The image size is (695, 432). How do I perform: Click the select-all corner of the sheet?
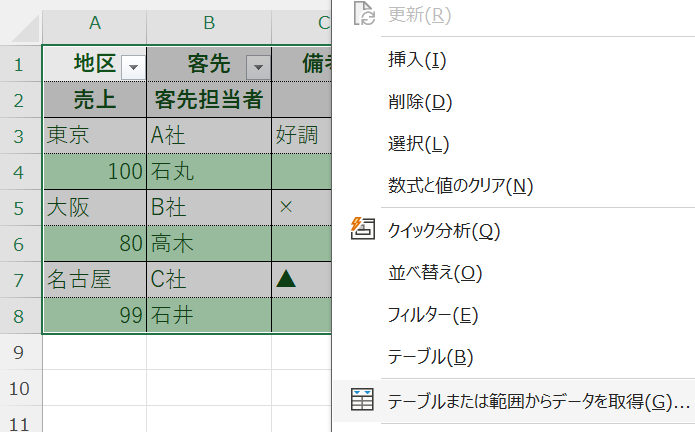pos(20,23)
